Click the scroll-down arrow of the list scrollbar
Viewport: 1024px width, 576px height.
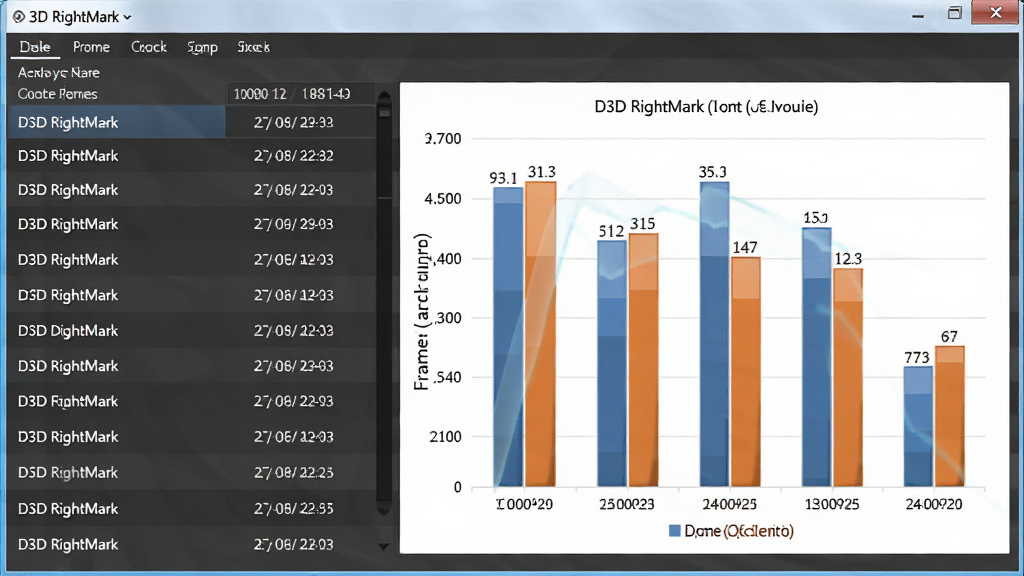[x=384, y=547]
